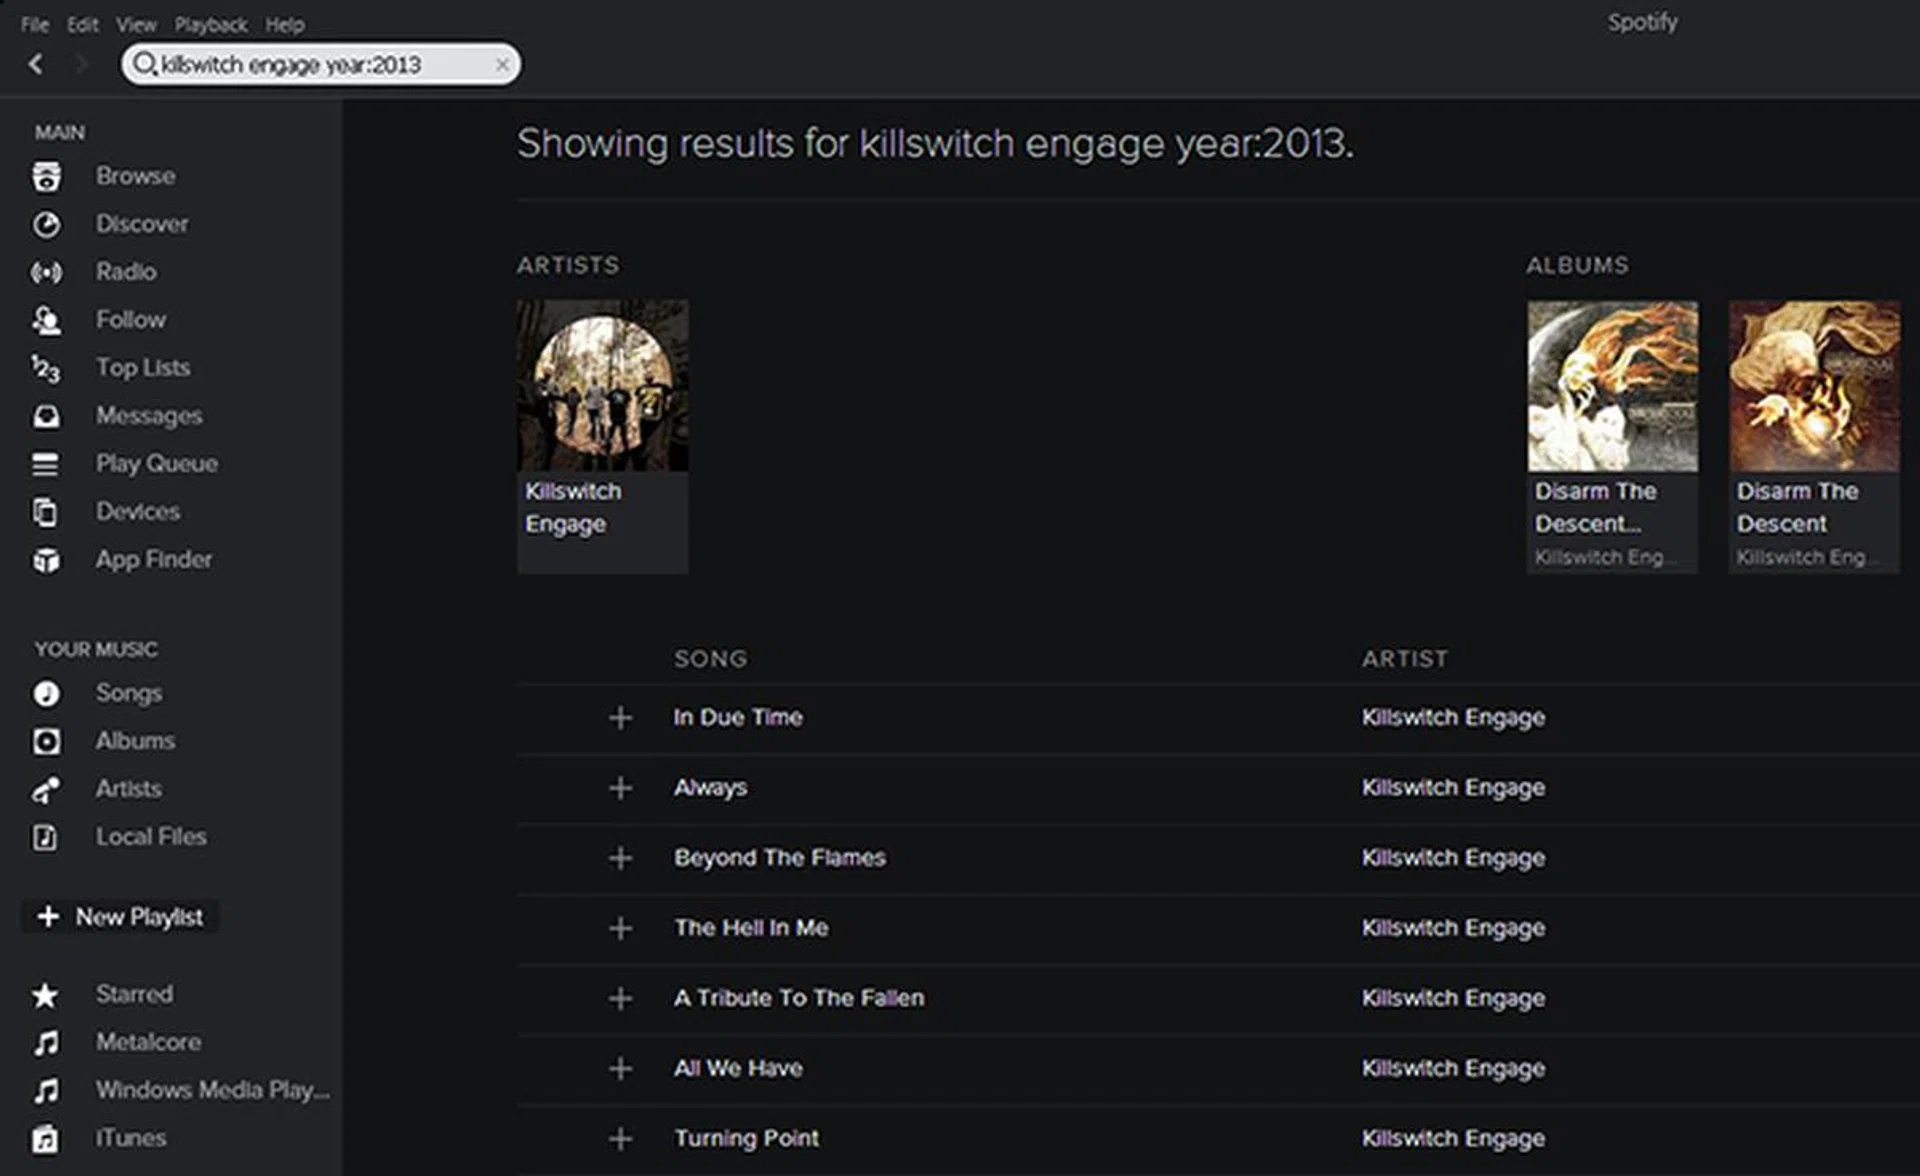1920x1176 pixels.
Task: Open the Starred playlist star icon
Action: point(45,995)
